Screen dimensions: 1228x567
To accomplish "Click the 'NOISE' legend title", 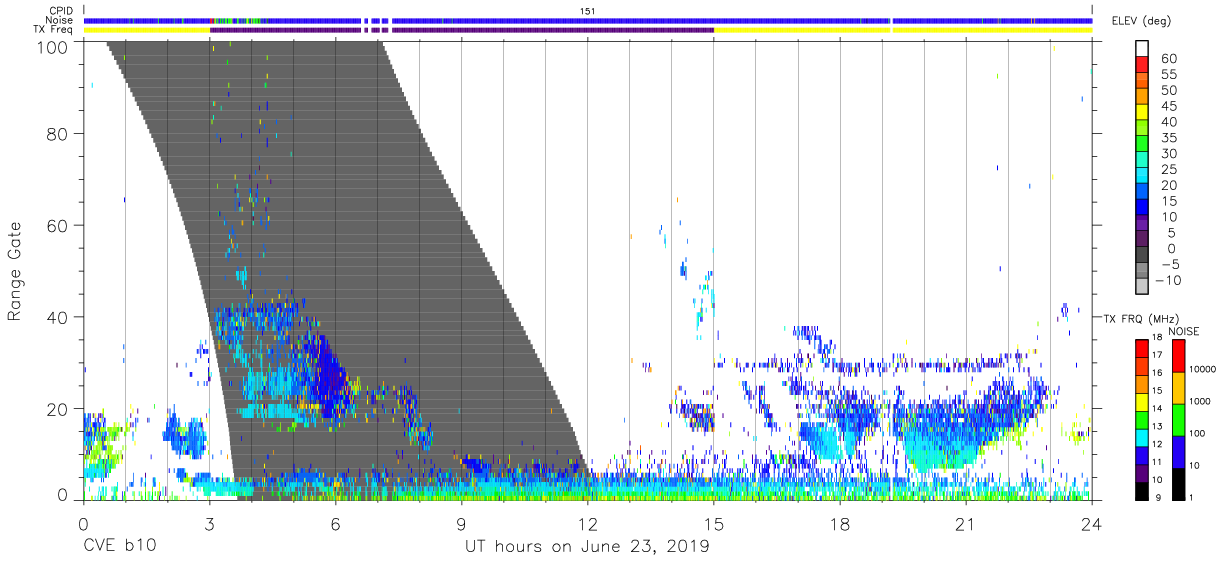I will (x=1183, y=331).
